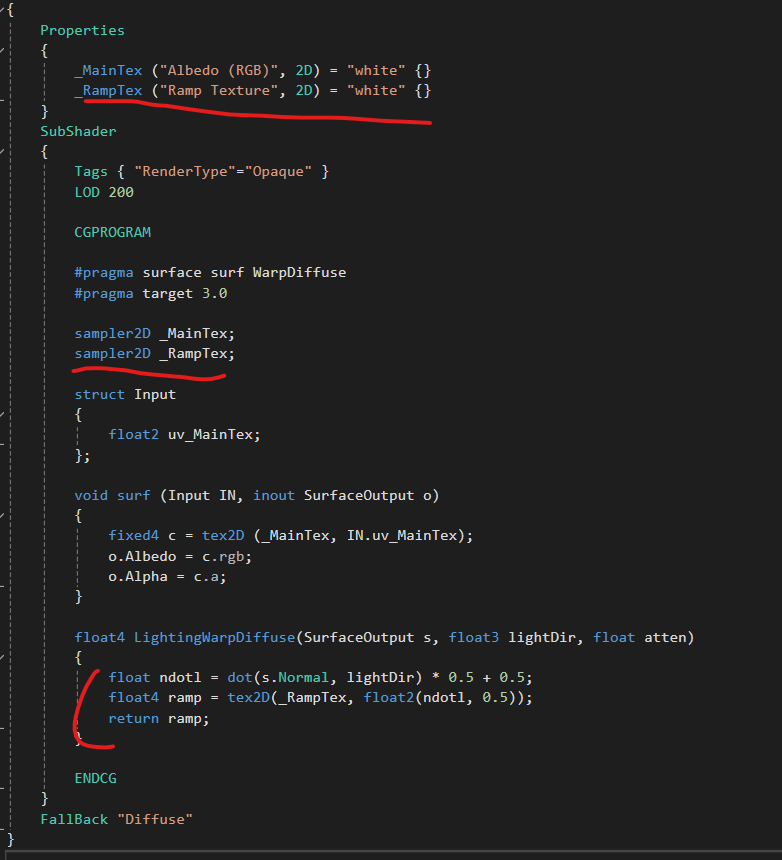Click the "o.Alpha = c.a;" line
The height and width of the screenshot is (860, 782).
[x=167, y=577]
